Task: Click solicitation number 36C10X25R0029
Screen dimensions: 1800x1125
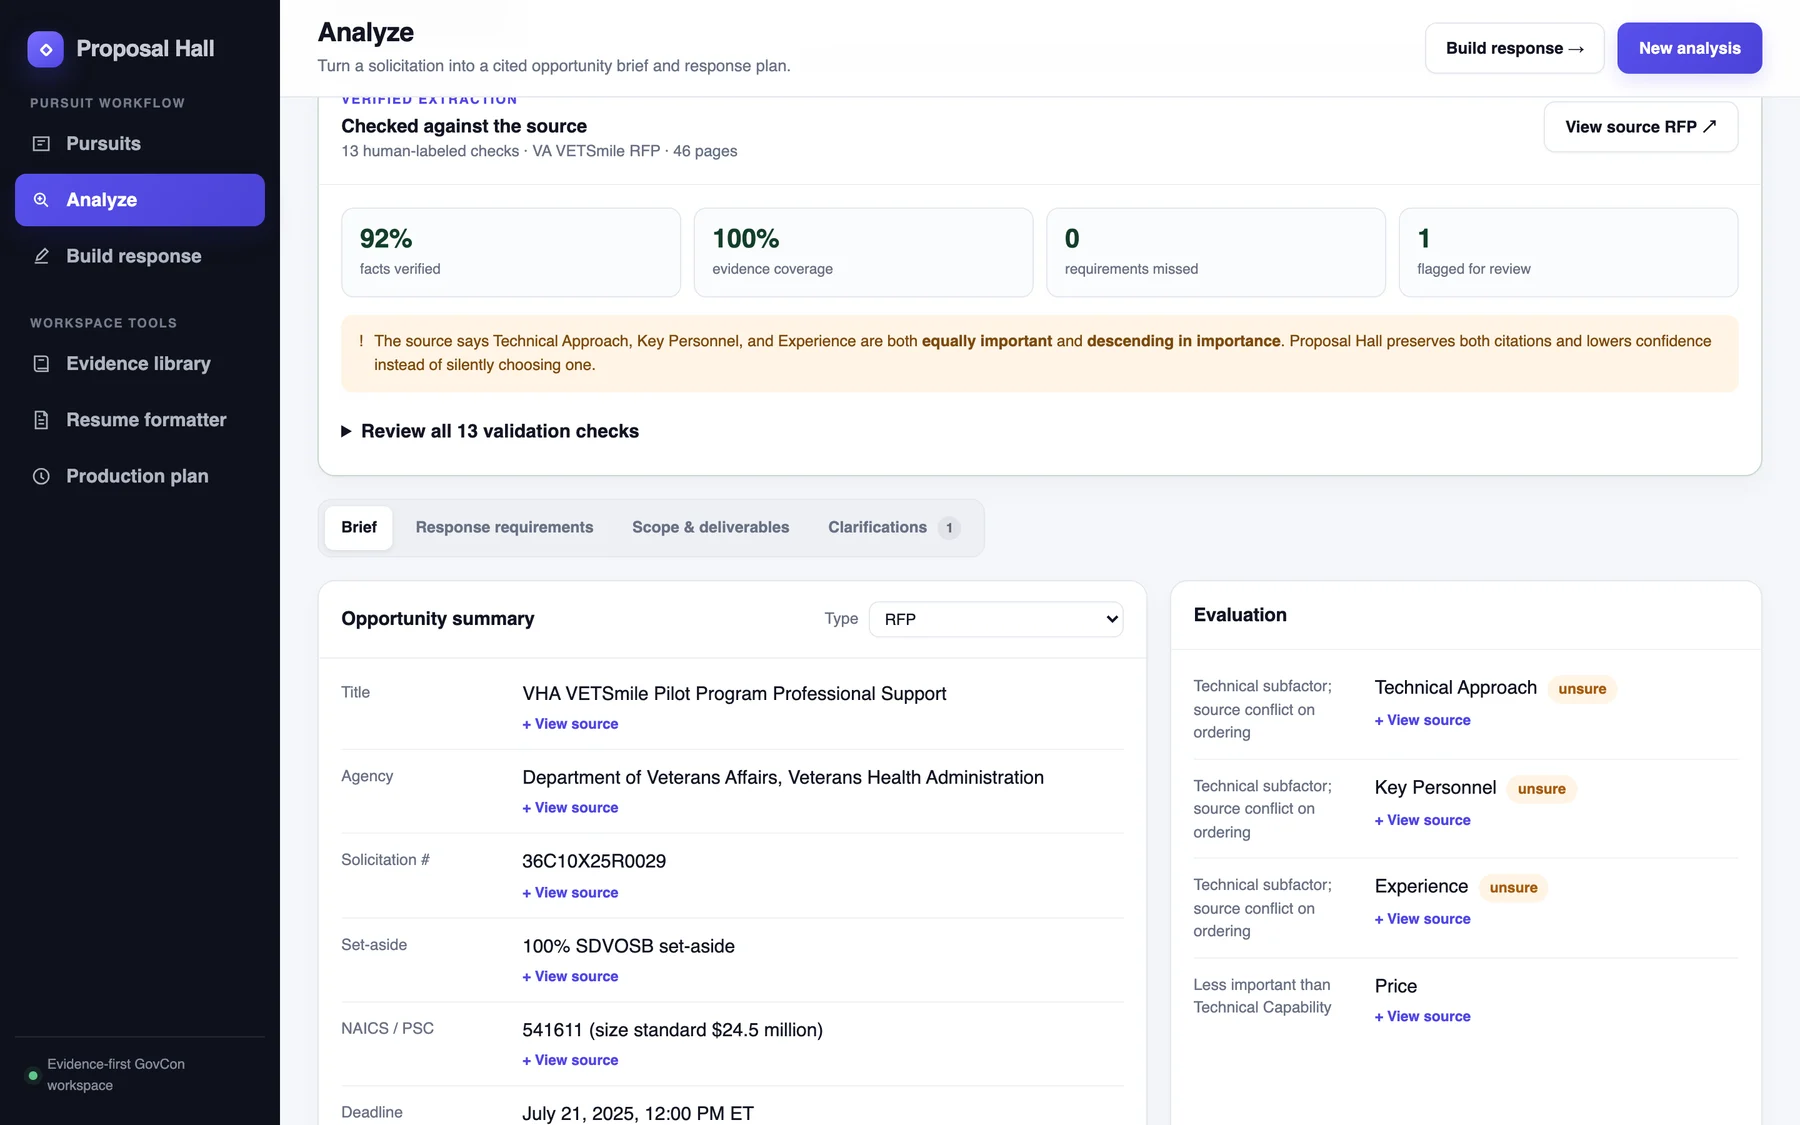Action: pos(594,861)
